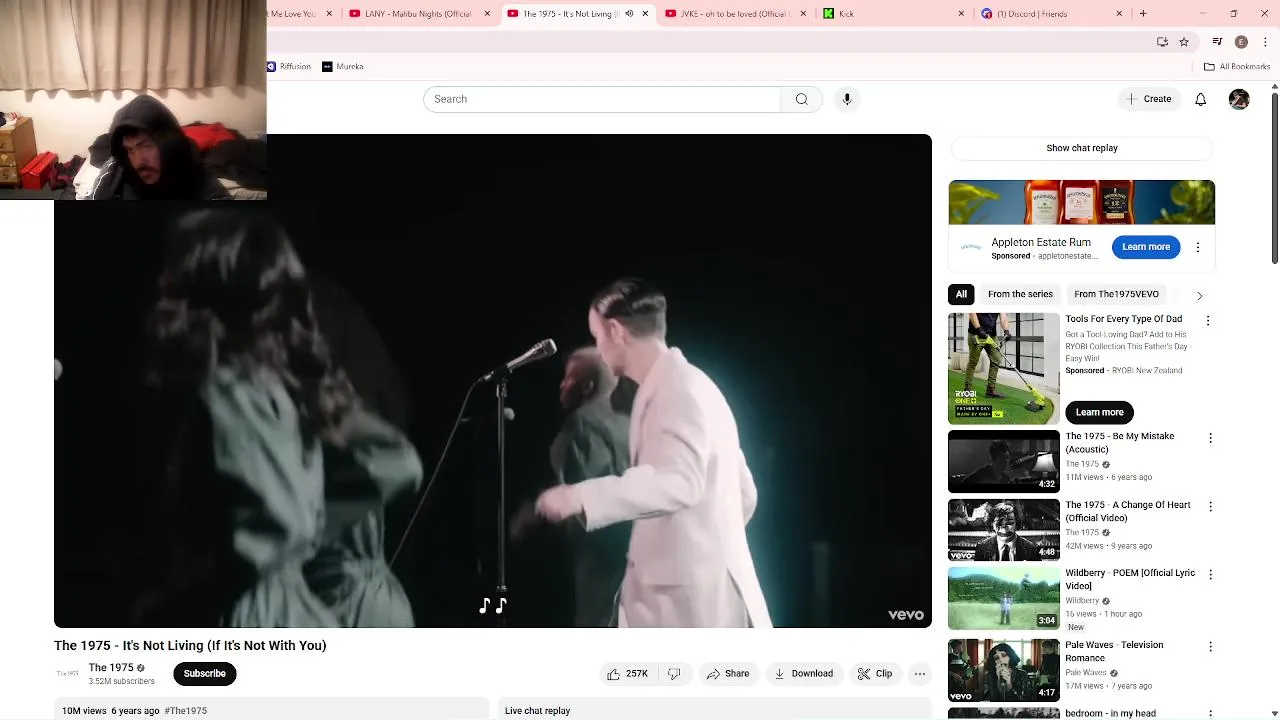Open options for Pale Waves Television Romance
The image size is (1280, 720).
1210,647
